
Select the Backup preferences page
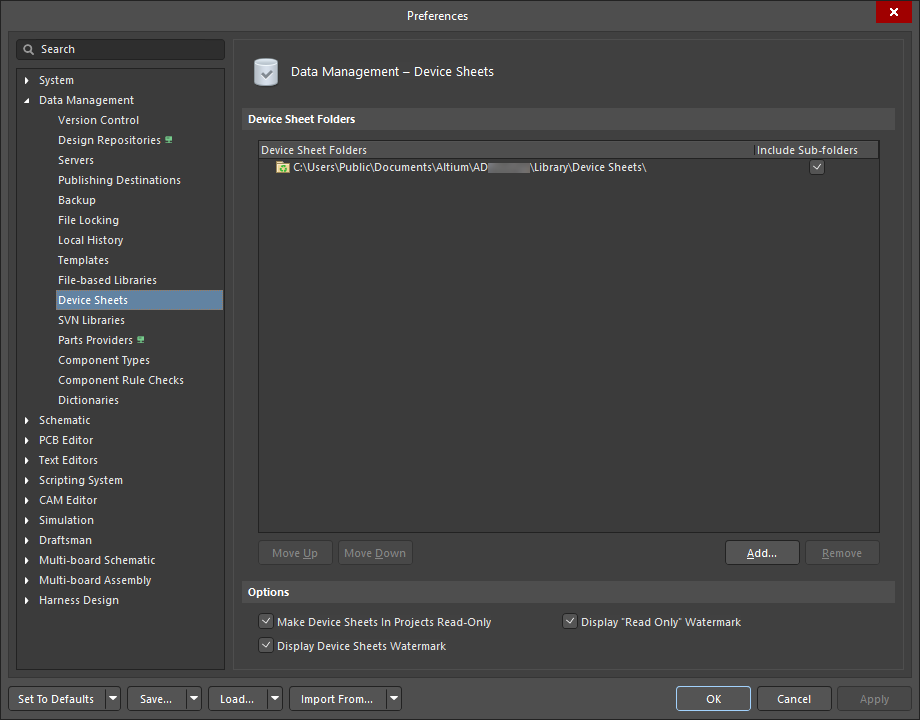click(76, 200)
